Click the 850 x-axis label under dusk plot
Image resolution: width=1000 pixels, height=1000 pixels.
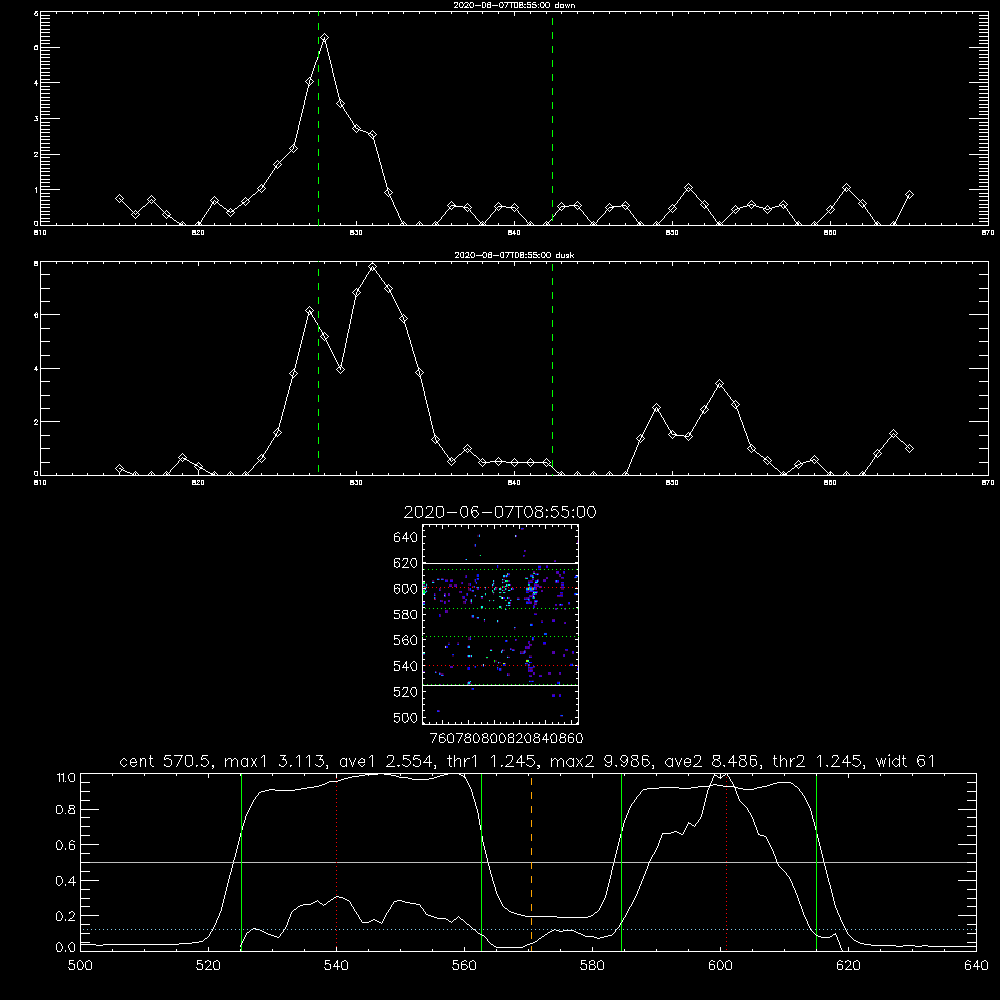[672, 483]
